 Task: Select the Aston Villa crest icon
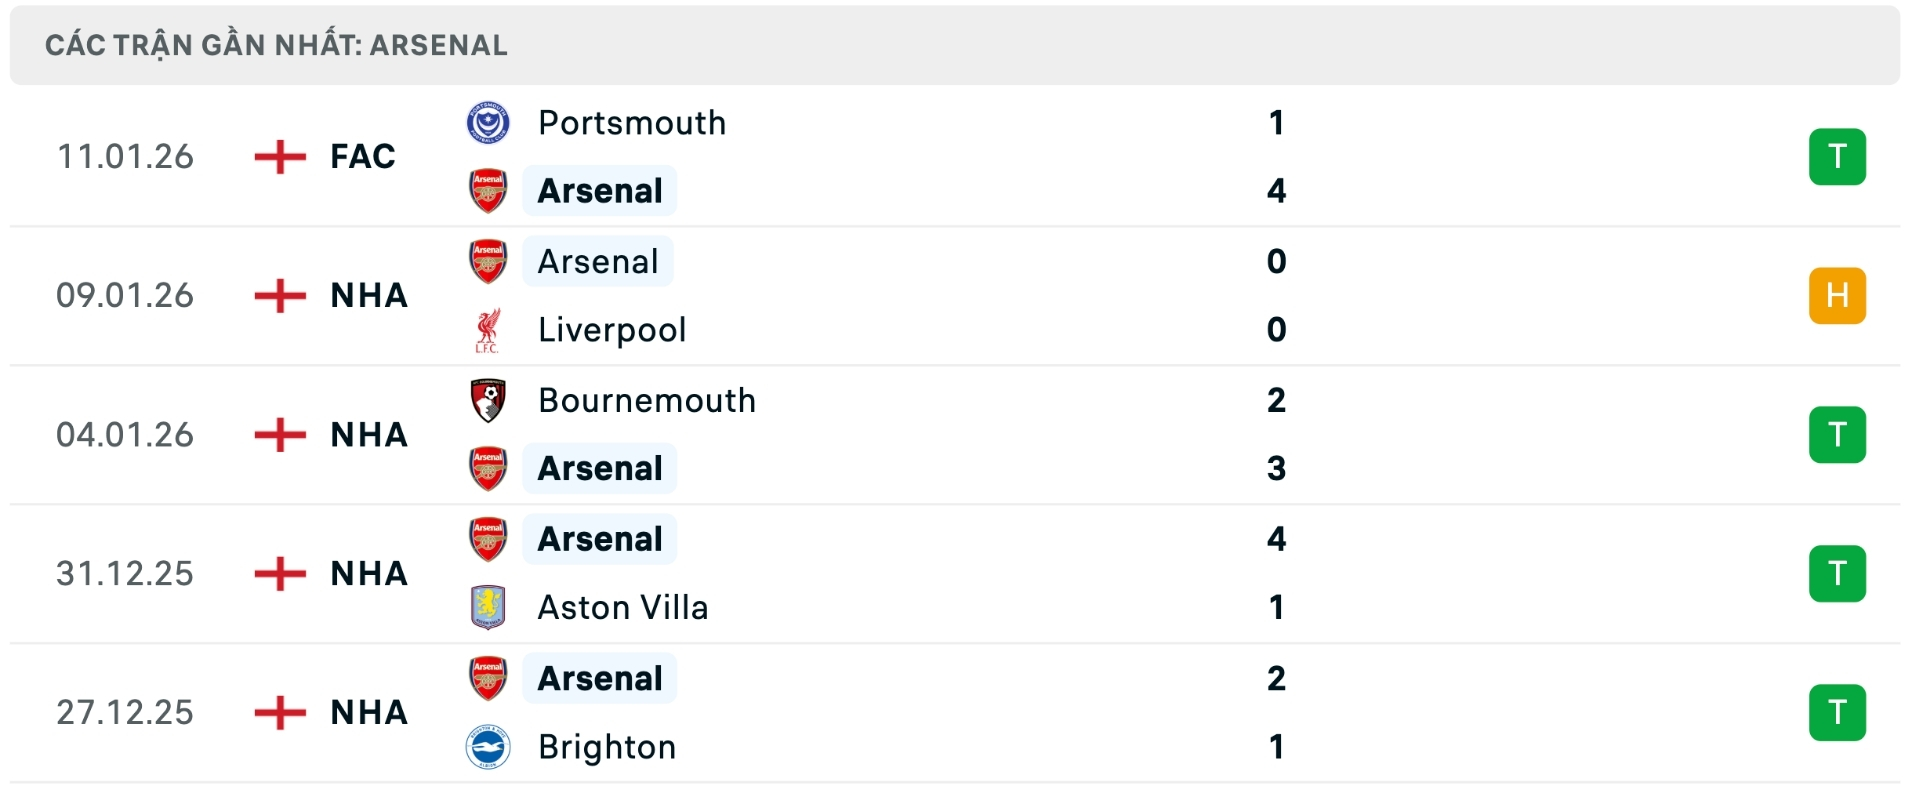pos(487,607)
